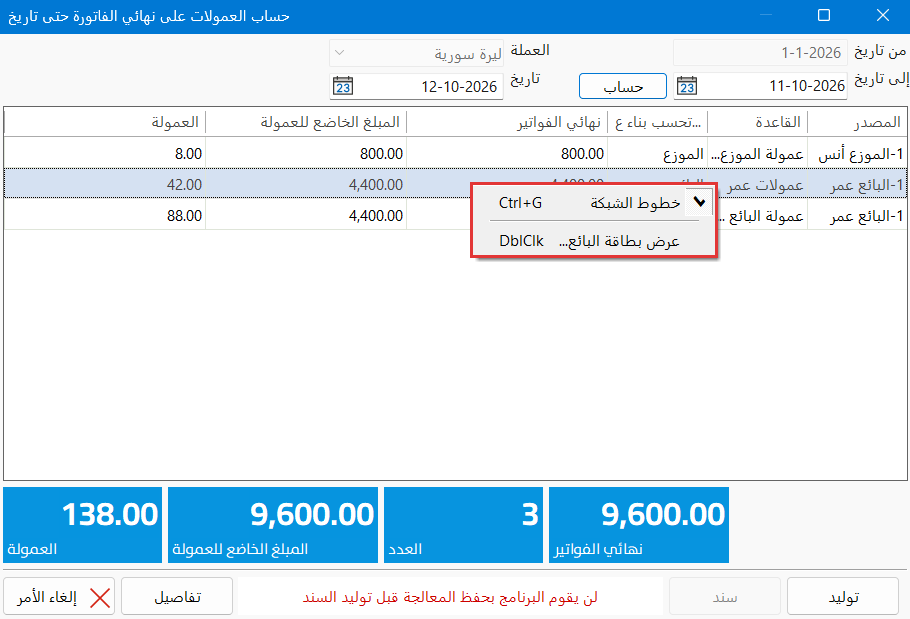Click the نهائي الفواتير column header

pyautogui.click(x=507, y=122)
